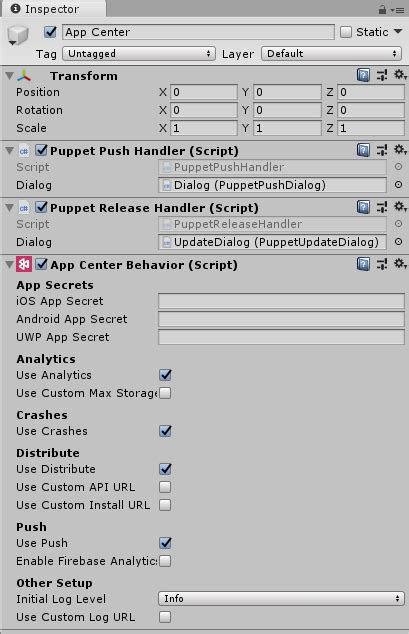Image resolution: width=409 pixels, height=634 pixels.
Task: Click preset icon for Puppet Push Handler
Action: tap(382, 150)
